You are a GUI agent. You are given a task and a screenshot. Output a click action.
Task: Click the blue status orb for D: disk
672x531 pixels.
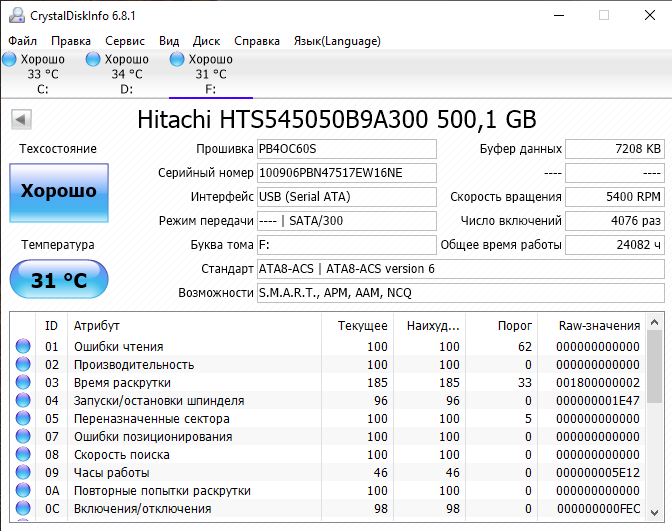pos(93,59)
